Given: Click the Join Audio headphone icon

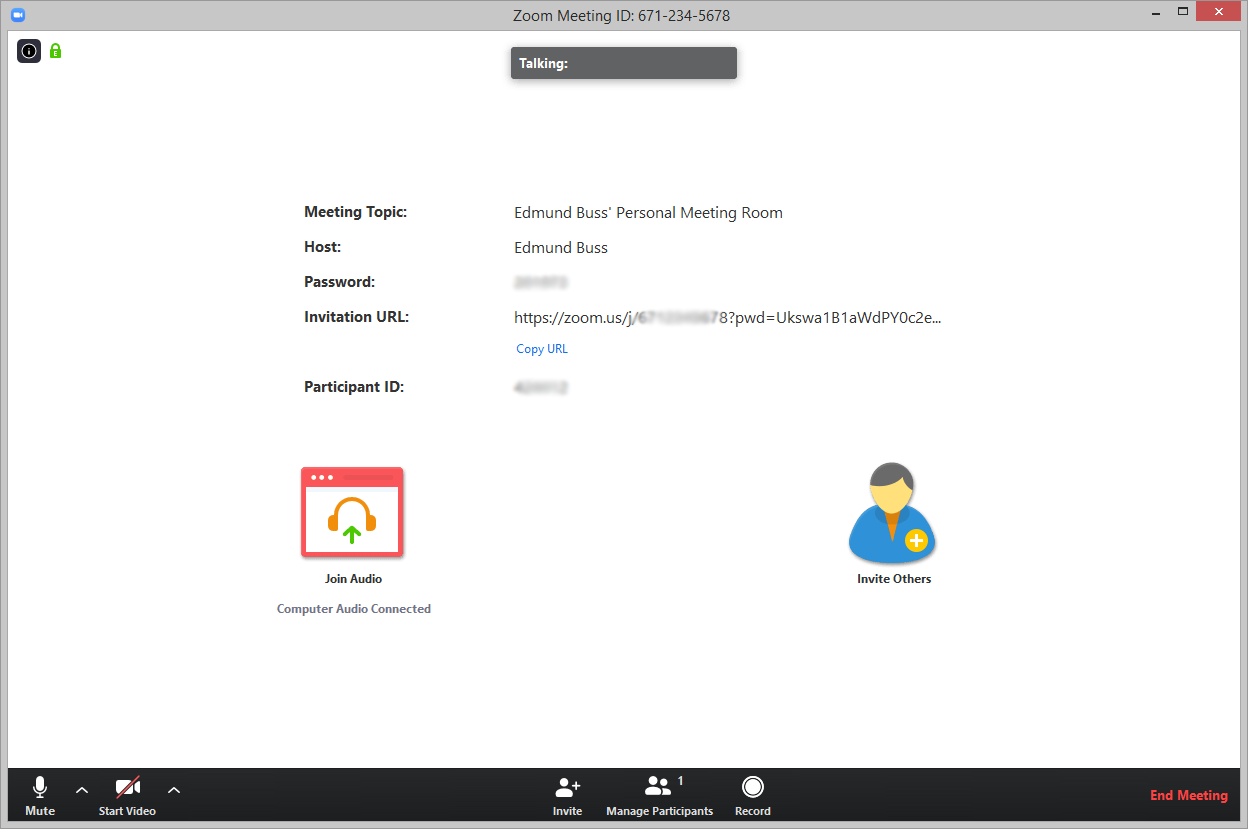Looking at the screenshot, I should point(352,511).
